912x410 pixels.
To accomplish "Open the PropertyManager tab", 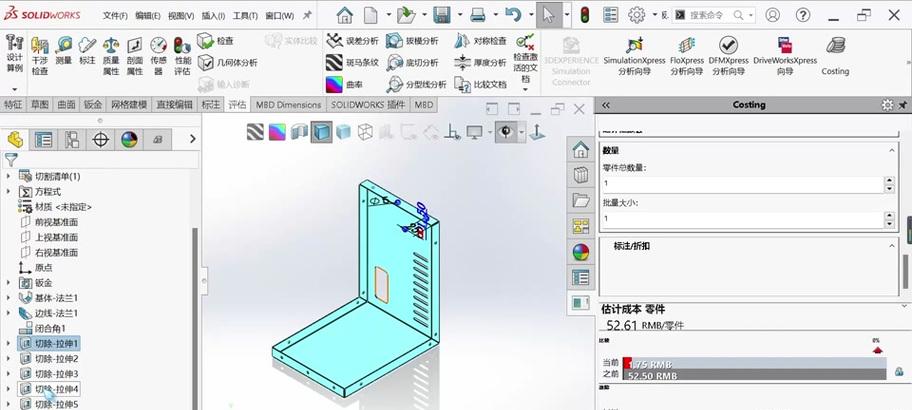I will [x=44, y=139].
